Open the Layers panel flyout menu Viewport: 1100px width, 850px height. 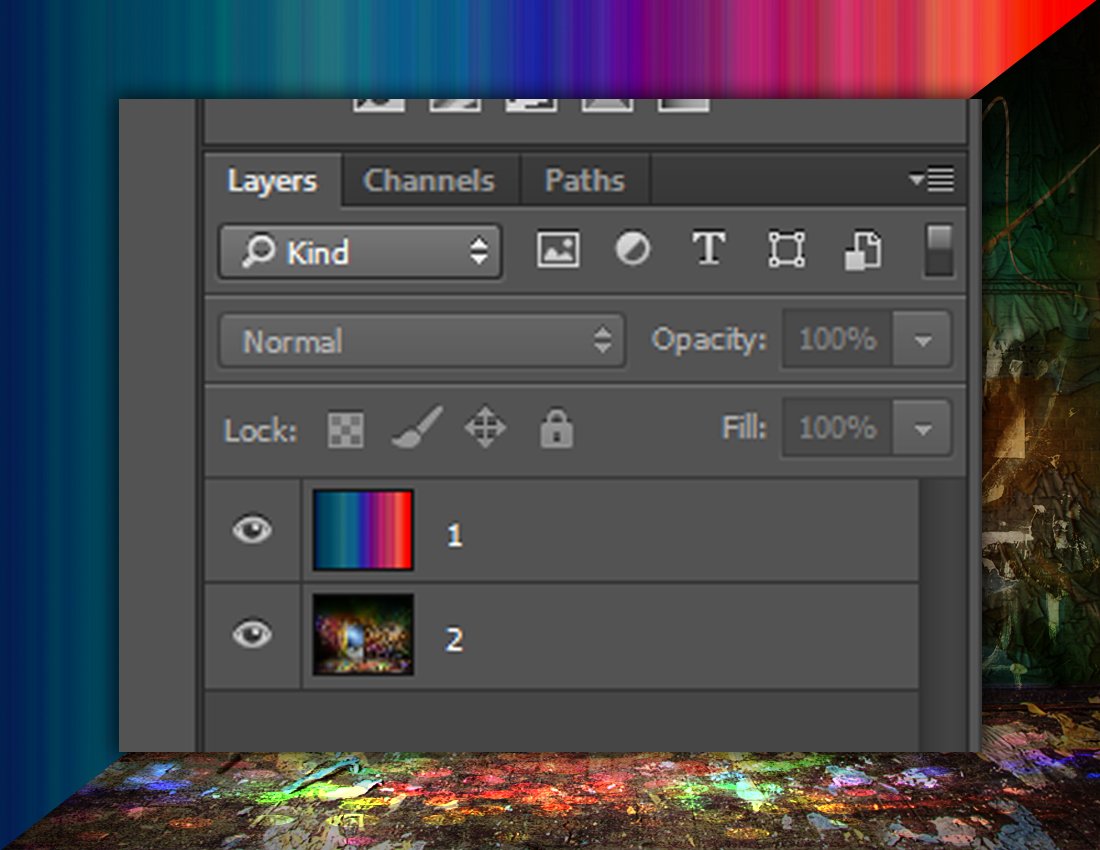[932, 180]
